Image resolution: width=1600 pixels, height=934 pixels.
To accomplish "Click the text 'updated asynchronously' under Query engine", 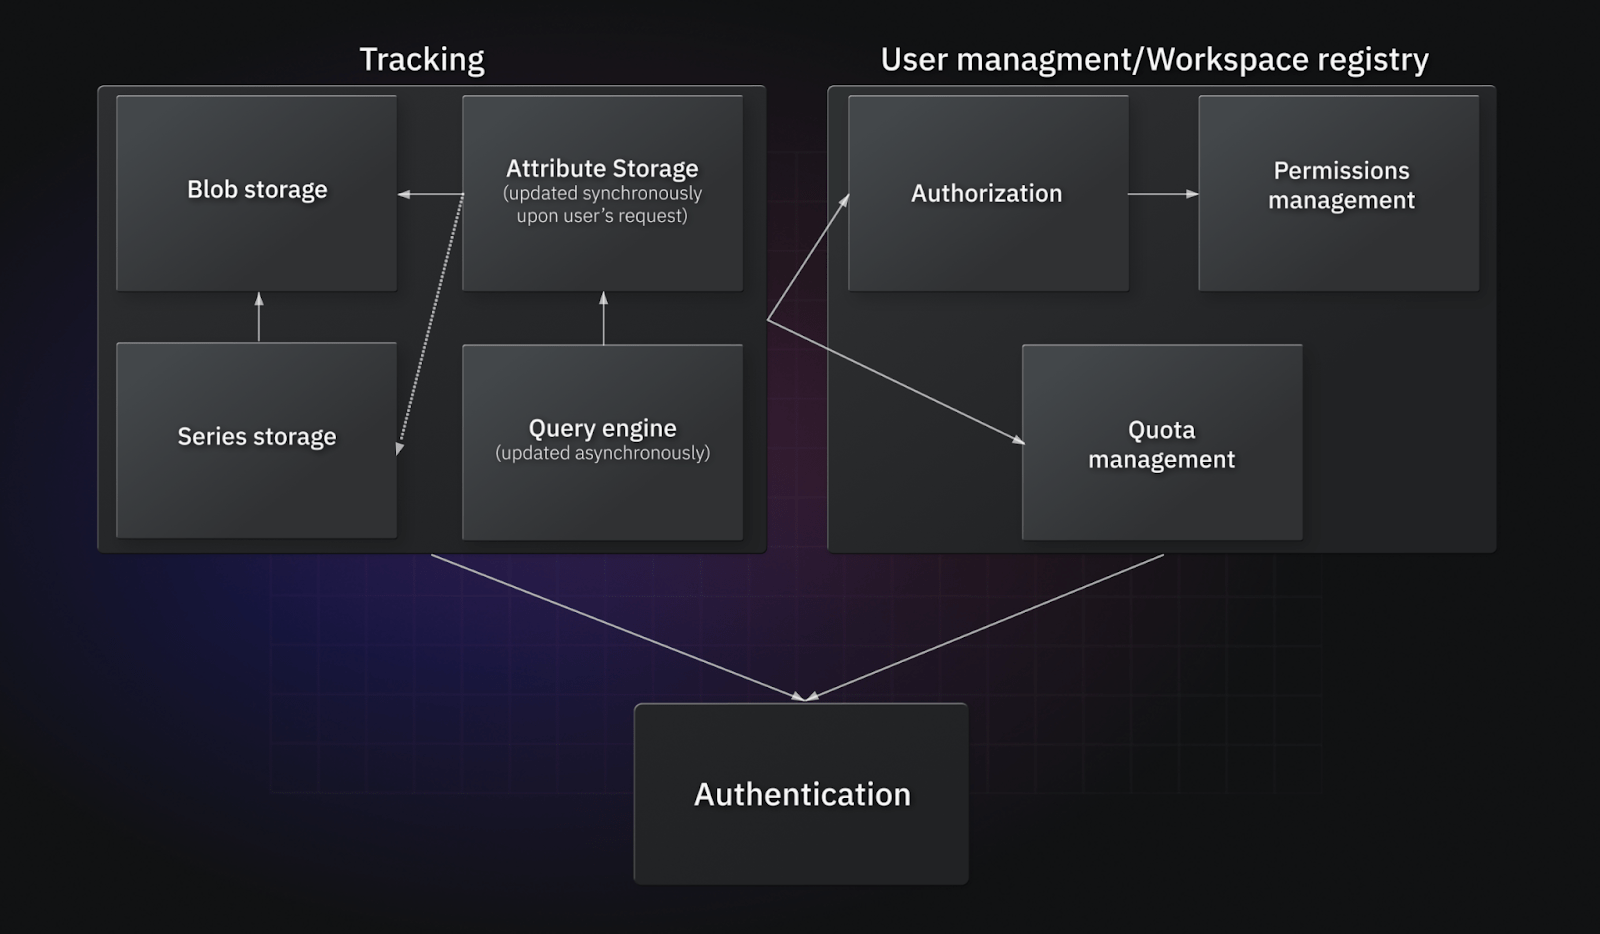I will click(x=601, y=452).
